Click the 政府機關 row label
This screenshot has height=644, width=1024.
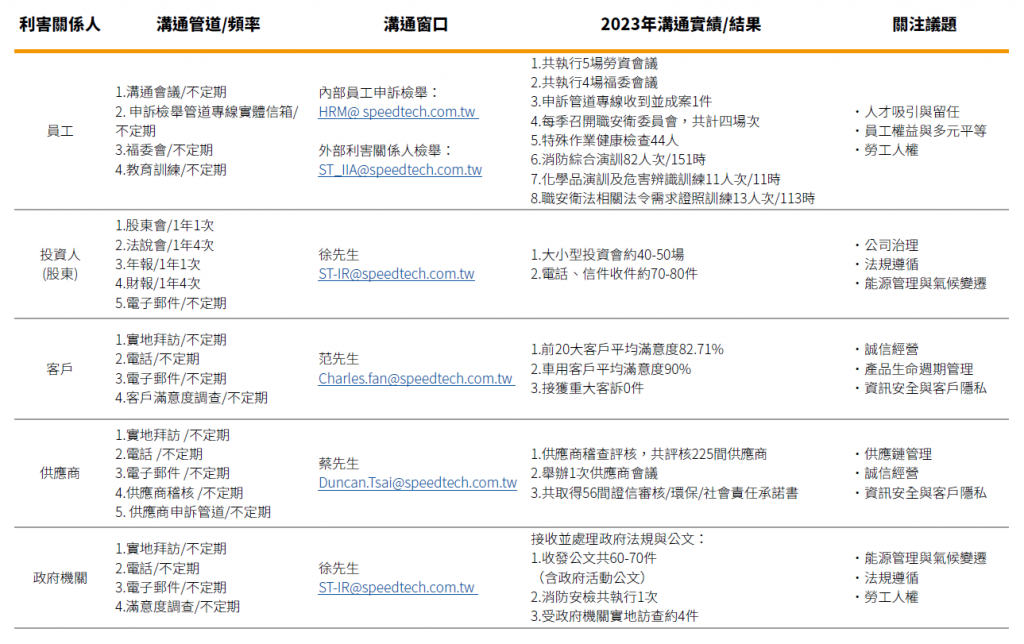tap(60, 577)
